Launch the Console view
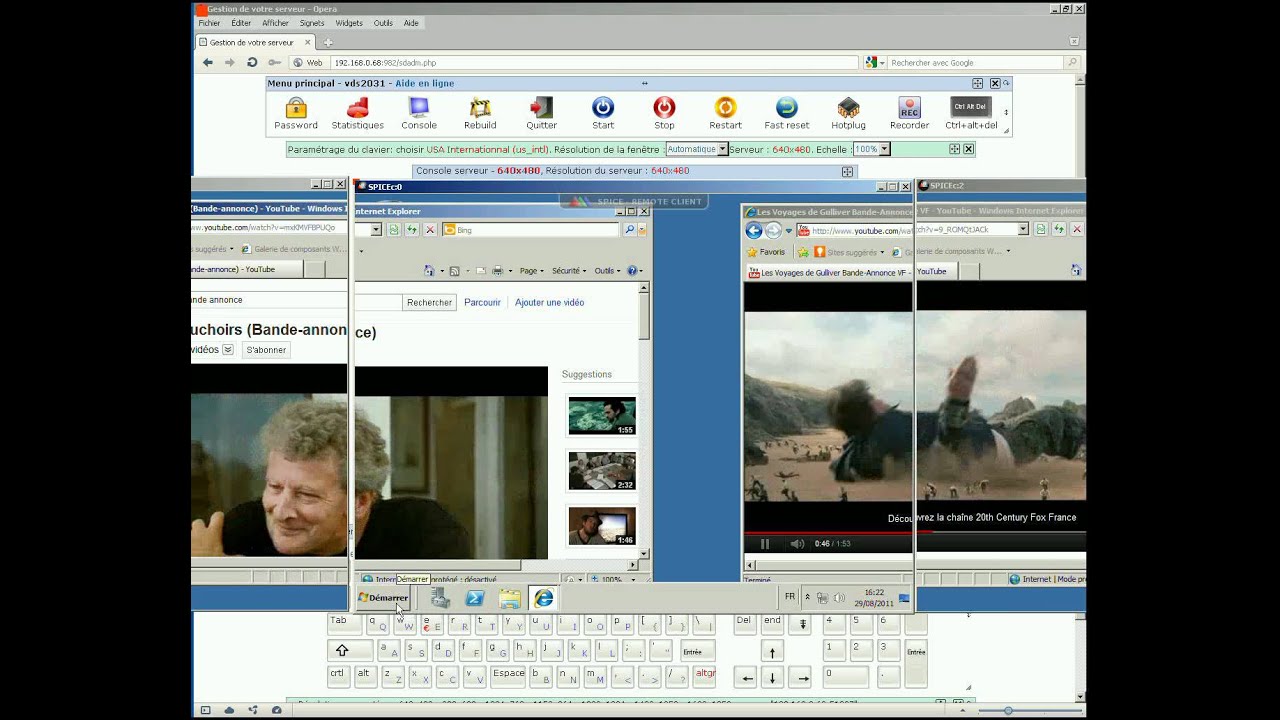1280x720 pixels. point(419,113)
